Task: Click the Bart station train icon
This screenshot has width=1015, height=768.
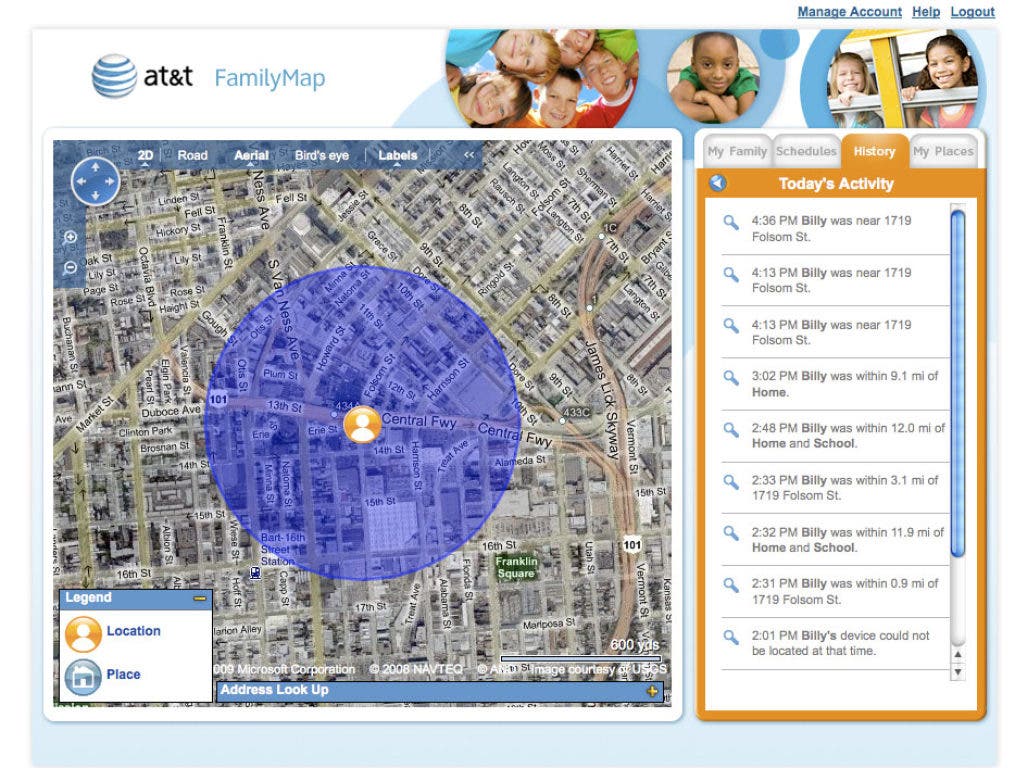Action: [256, 572]
